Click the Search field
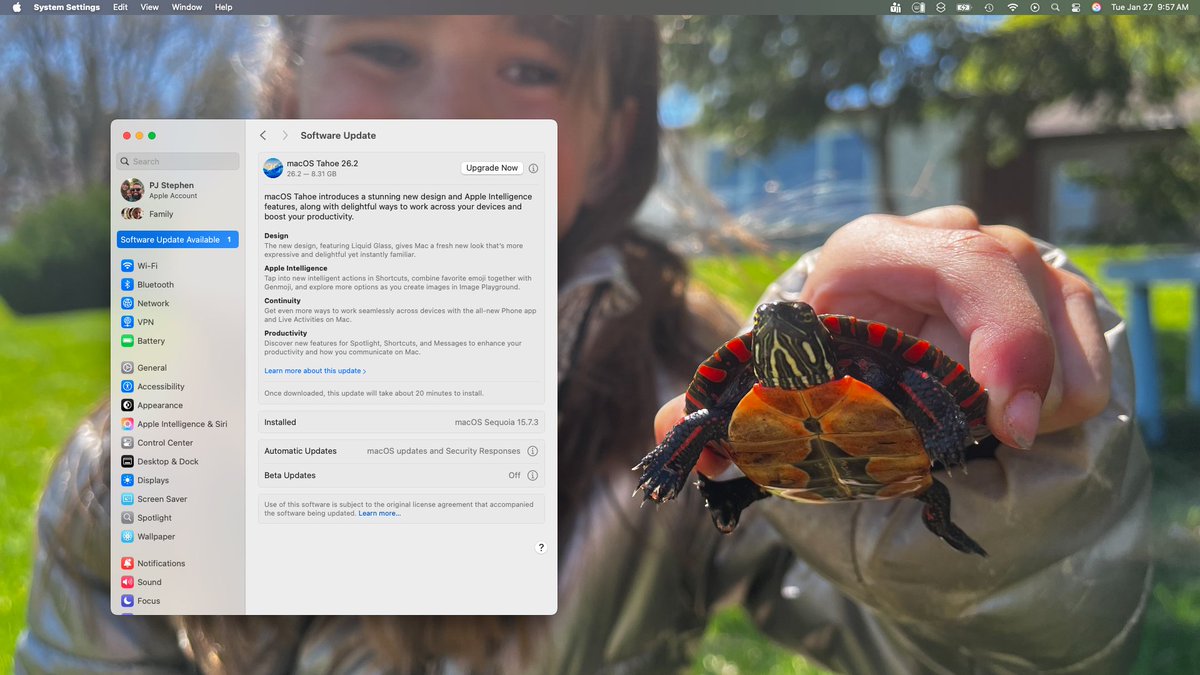Viewport: 1200px width, 675px height. 178,161
